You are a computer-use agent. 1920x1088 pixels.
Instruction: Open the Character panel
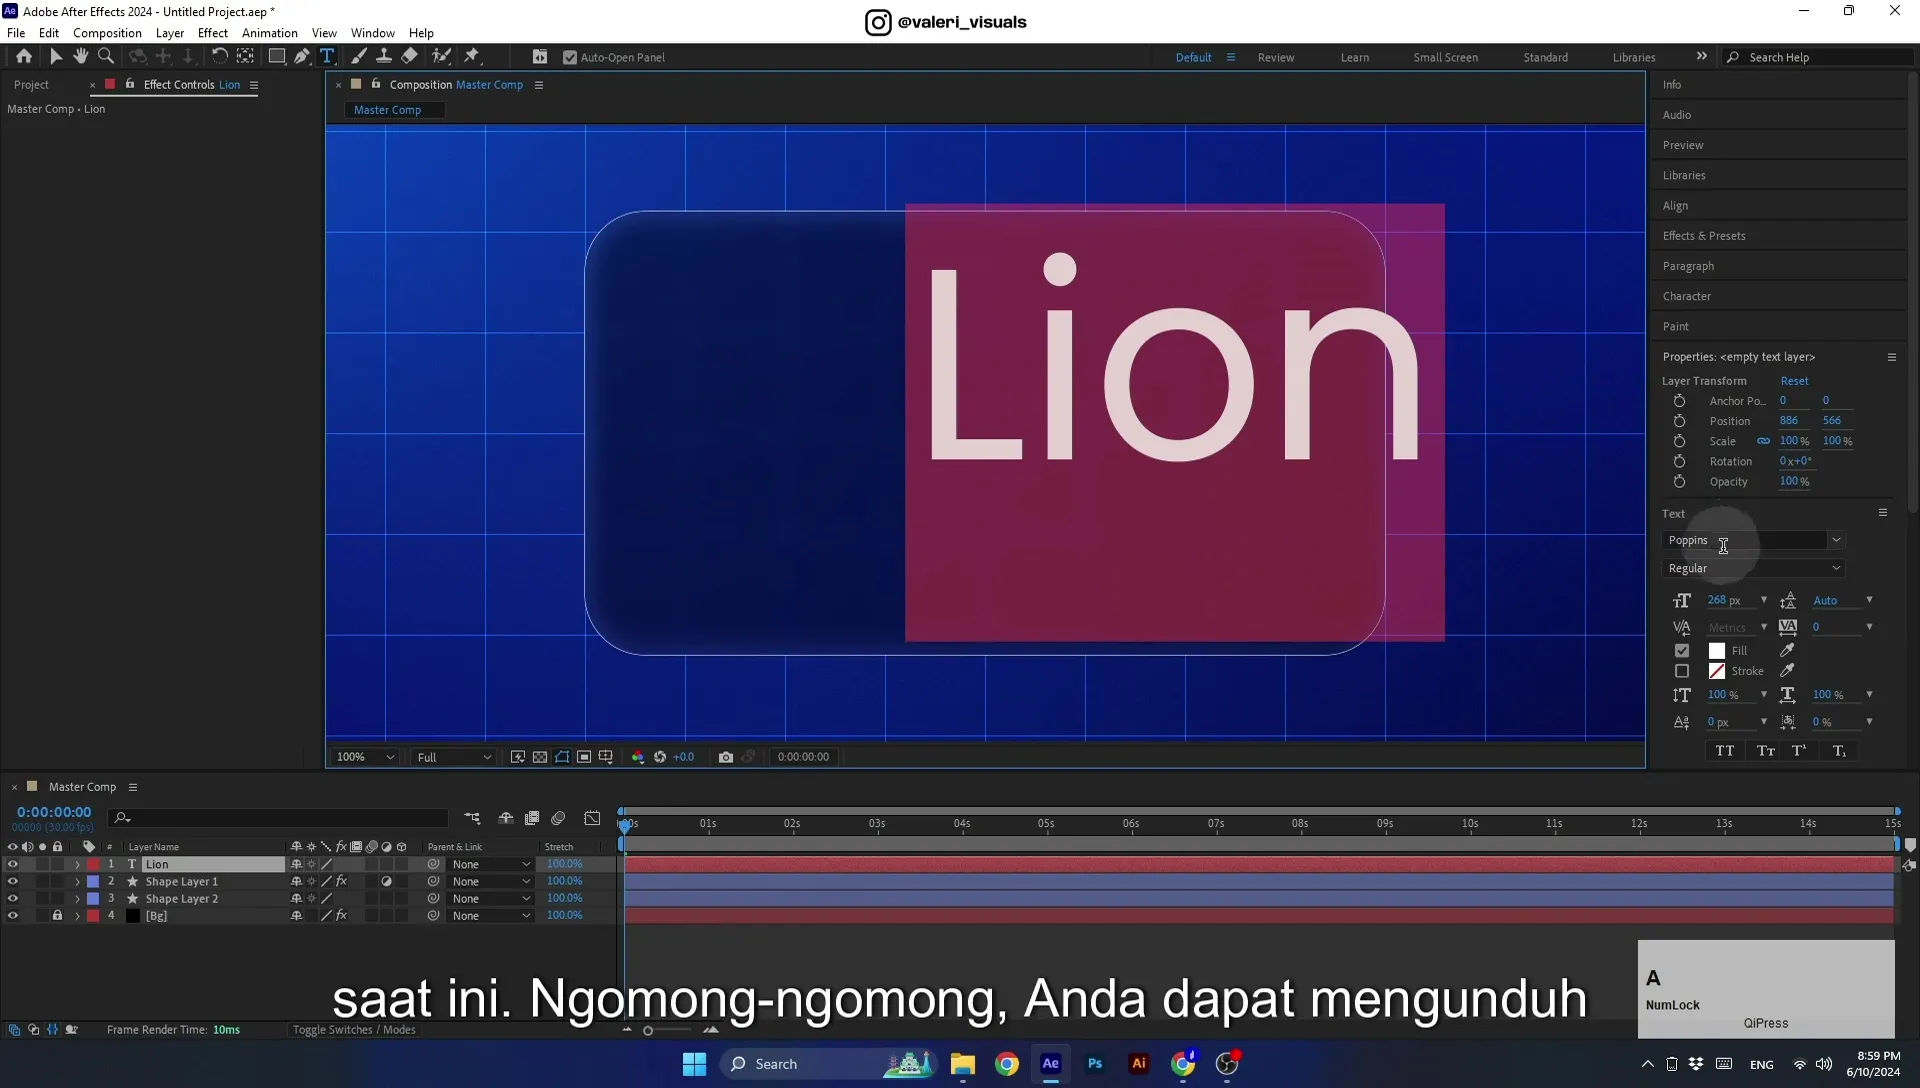click(x=1686, y=296)
